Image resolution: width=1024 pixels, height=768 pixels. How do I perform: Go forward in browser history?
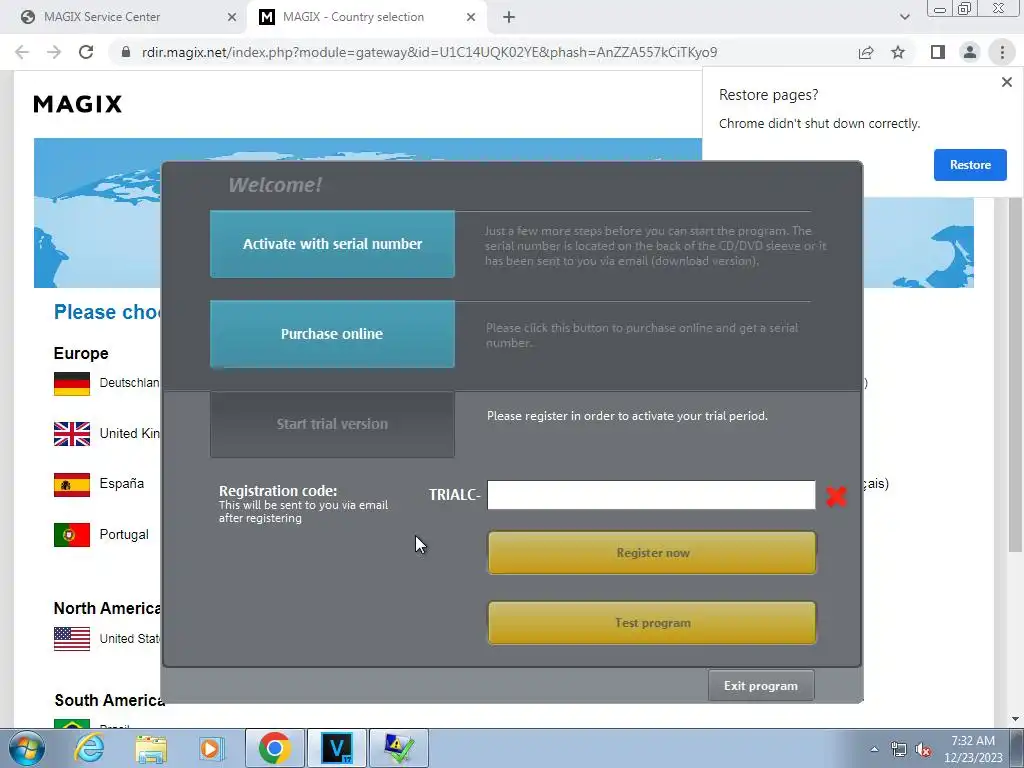pos(54,52)
